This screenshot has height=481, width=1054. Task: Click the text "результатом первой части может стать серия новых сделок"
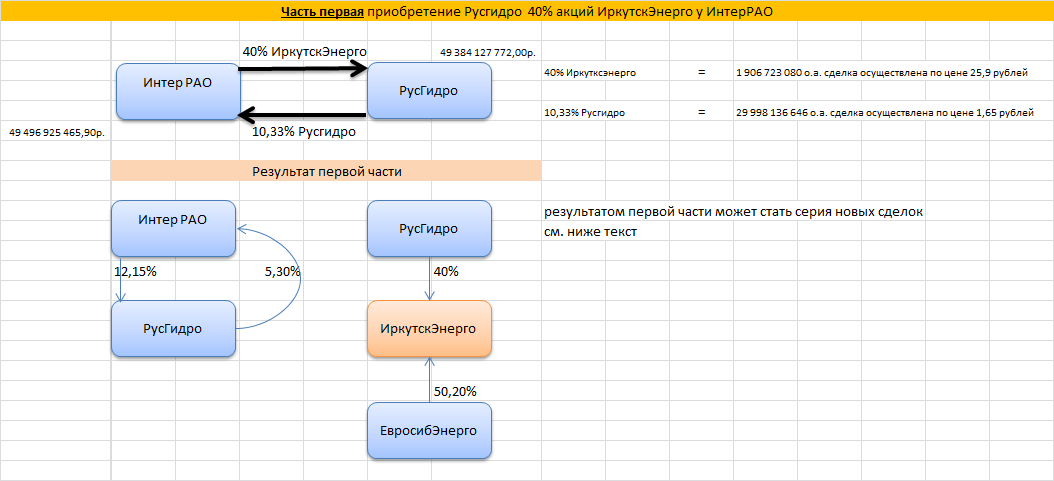pyautogui.click(x=733, y=213)
